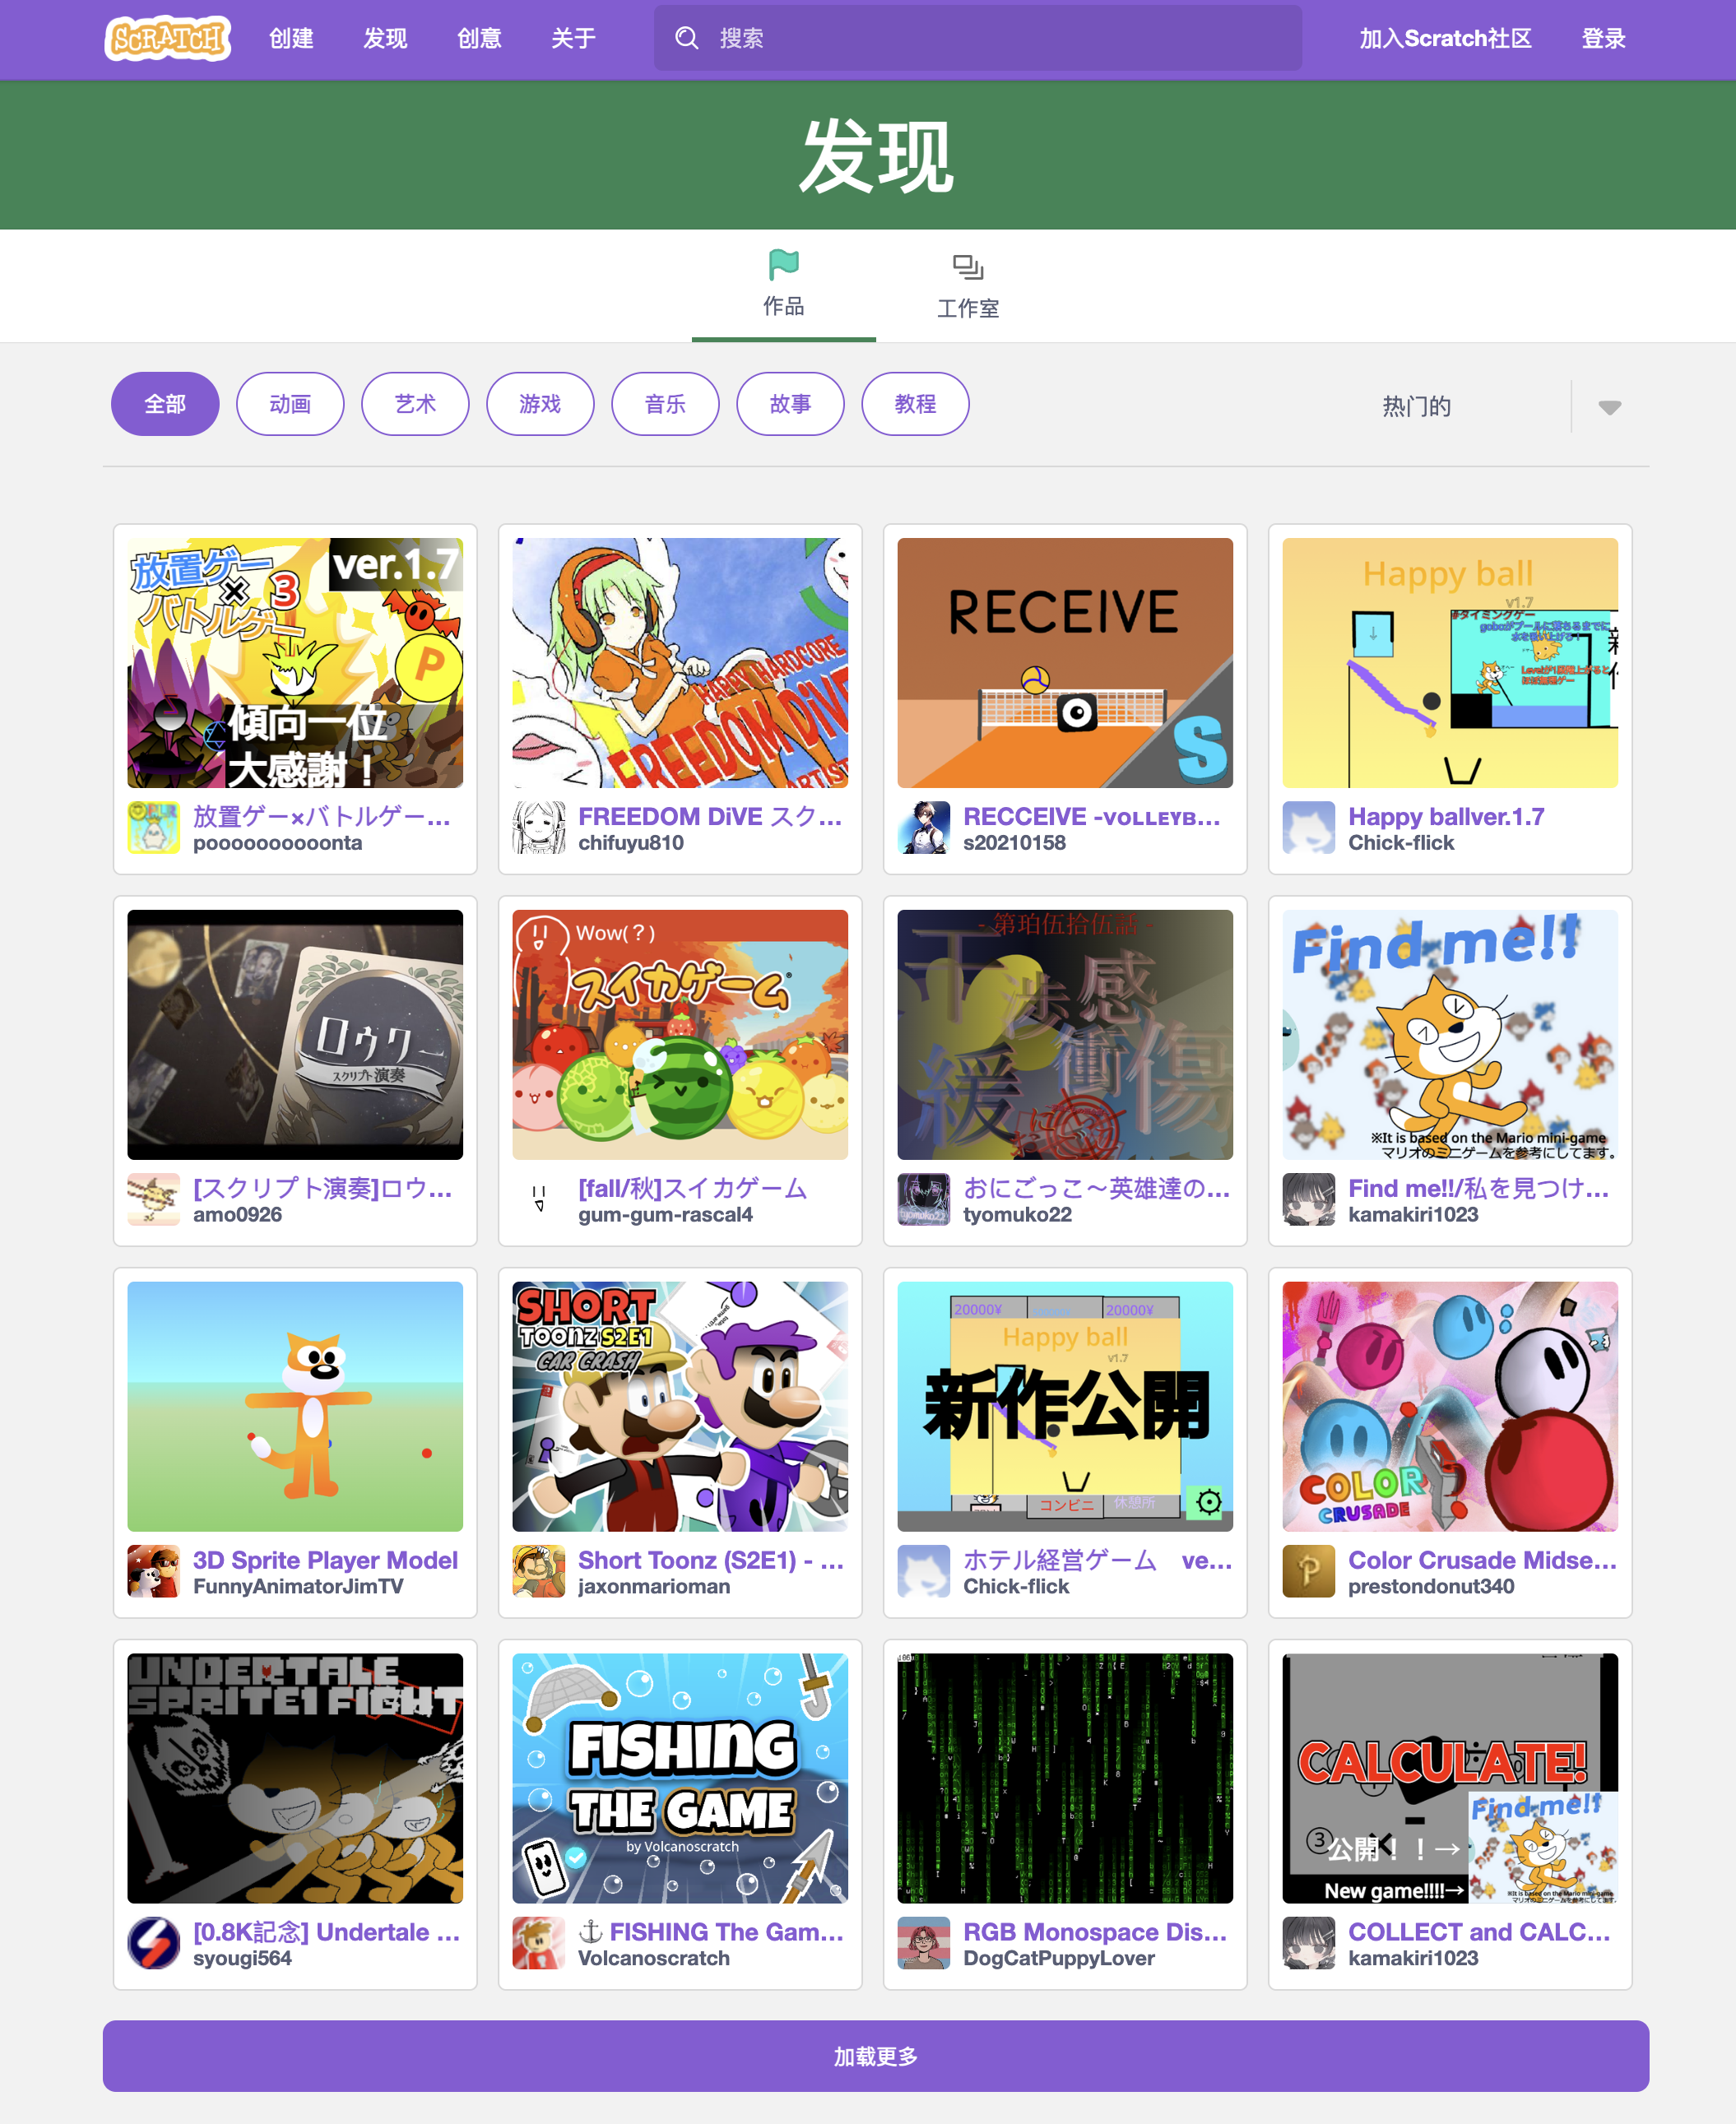Screen dimensions: 1736x2124
Task: Open chifuyu810's user avatar
Action: (538, 827)
